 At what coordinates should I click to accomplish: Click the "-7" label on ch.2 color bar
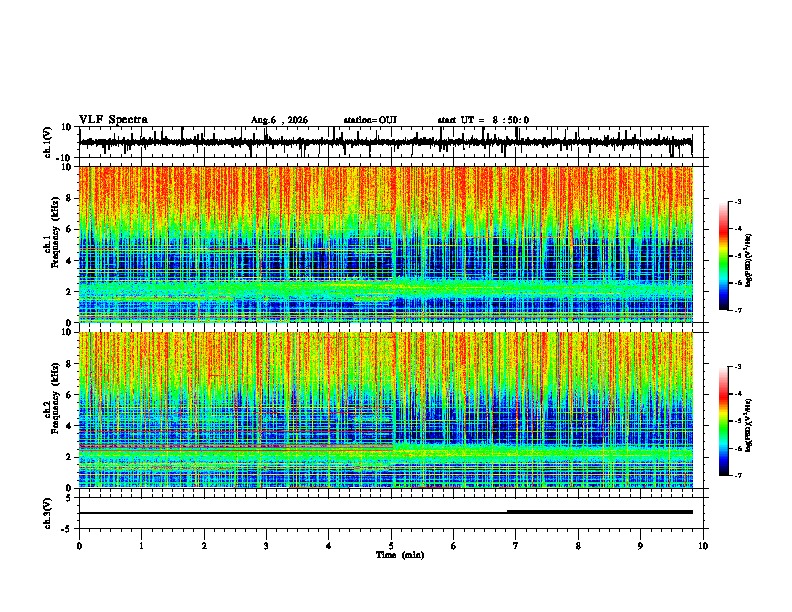coord(738,475)
